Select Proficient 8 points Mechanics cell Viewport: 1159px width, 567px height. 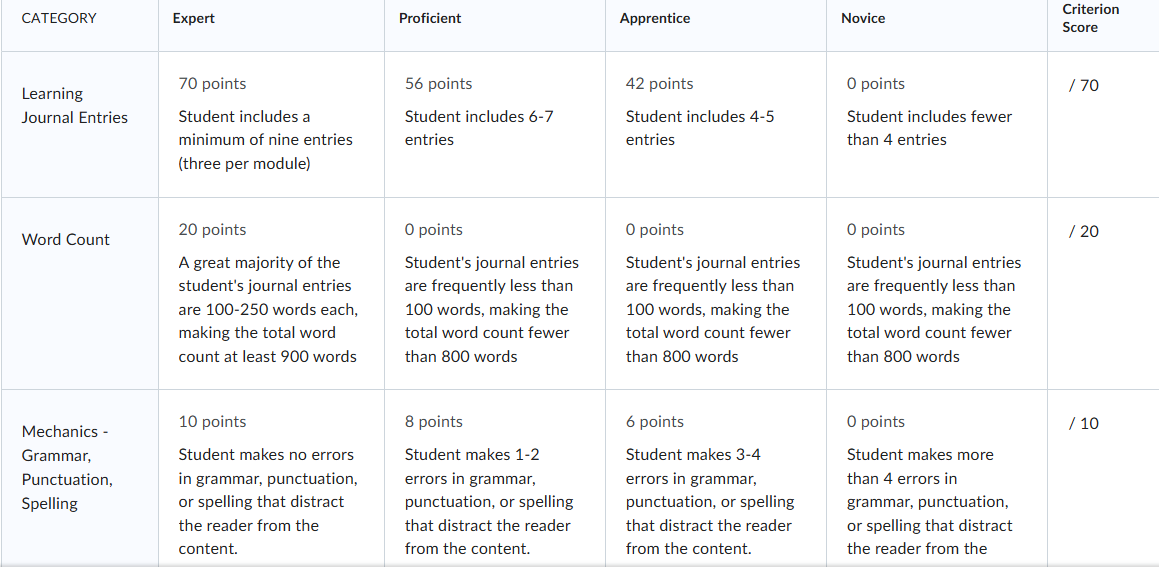pos(494,478)
